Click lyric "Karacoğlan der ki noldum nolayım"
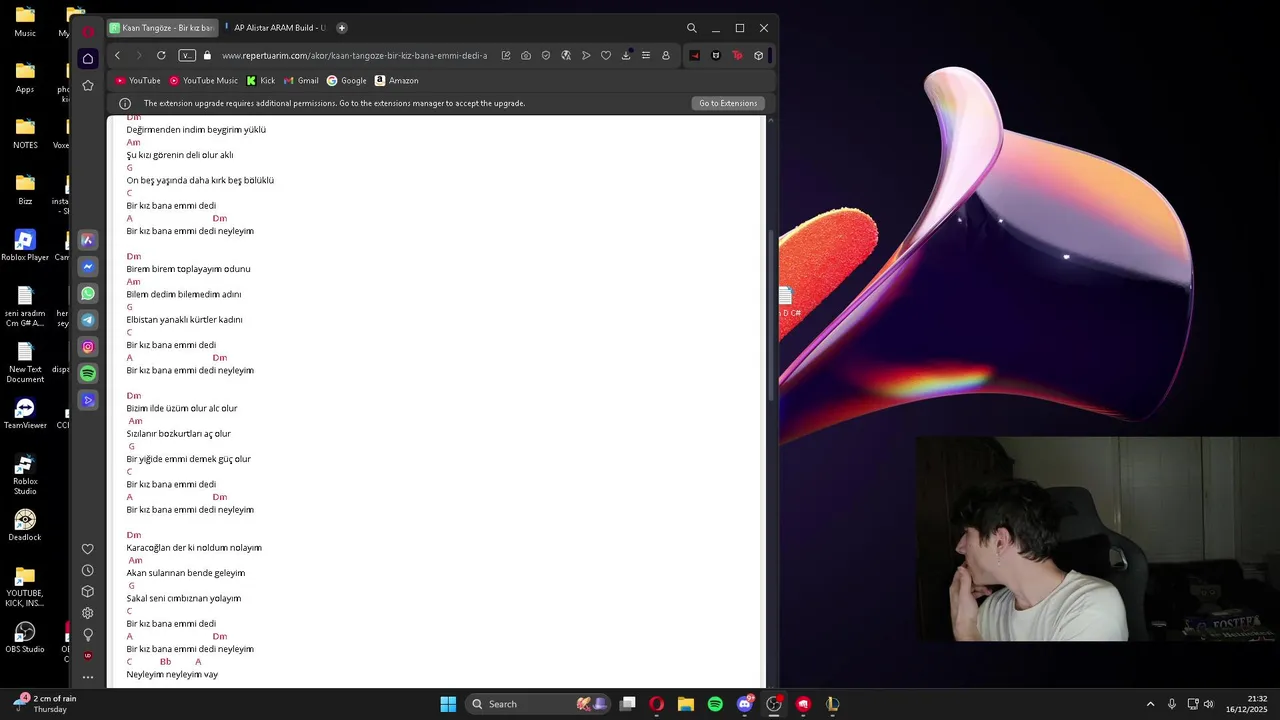The image size is (1280, 720). 194,548
